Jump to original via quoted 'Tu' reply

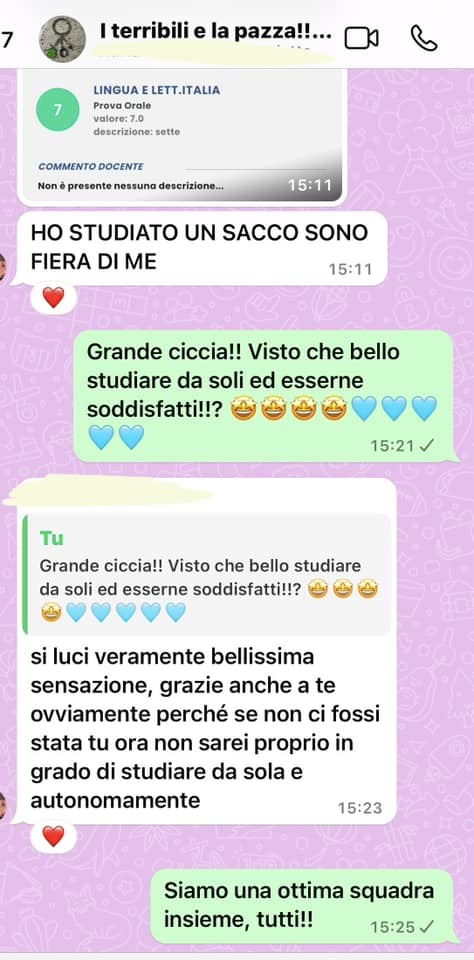206,574
